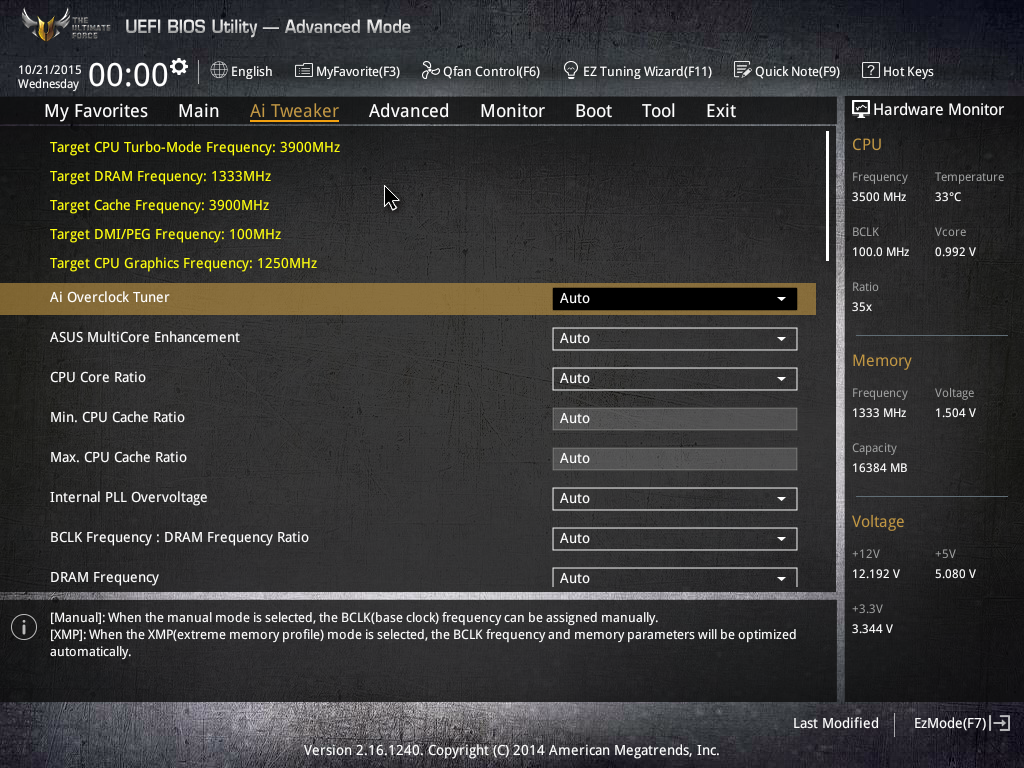Open the Monitor tab
This screenshot has height=768, width=1024.
pyautogui.click(x=513, y=111)
